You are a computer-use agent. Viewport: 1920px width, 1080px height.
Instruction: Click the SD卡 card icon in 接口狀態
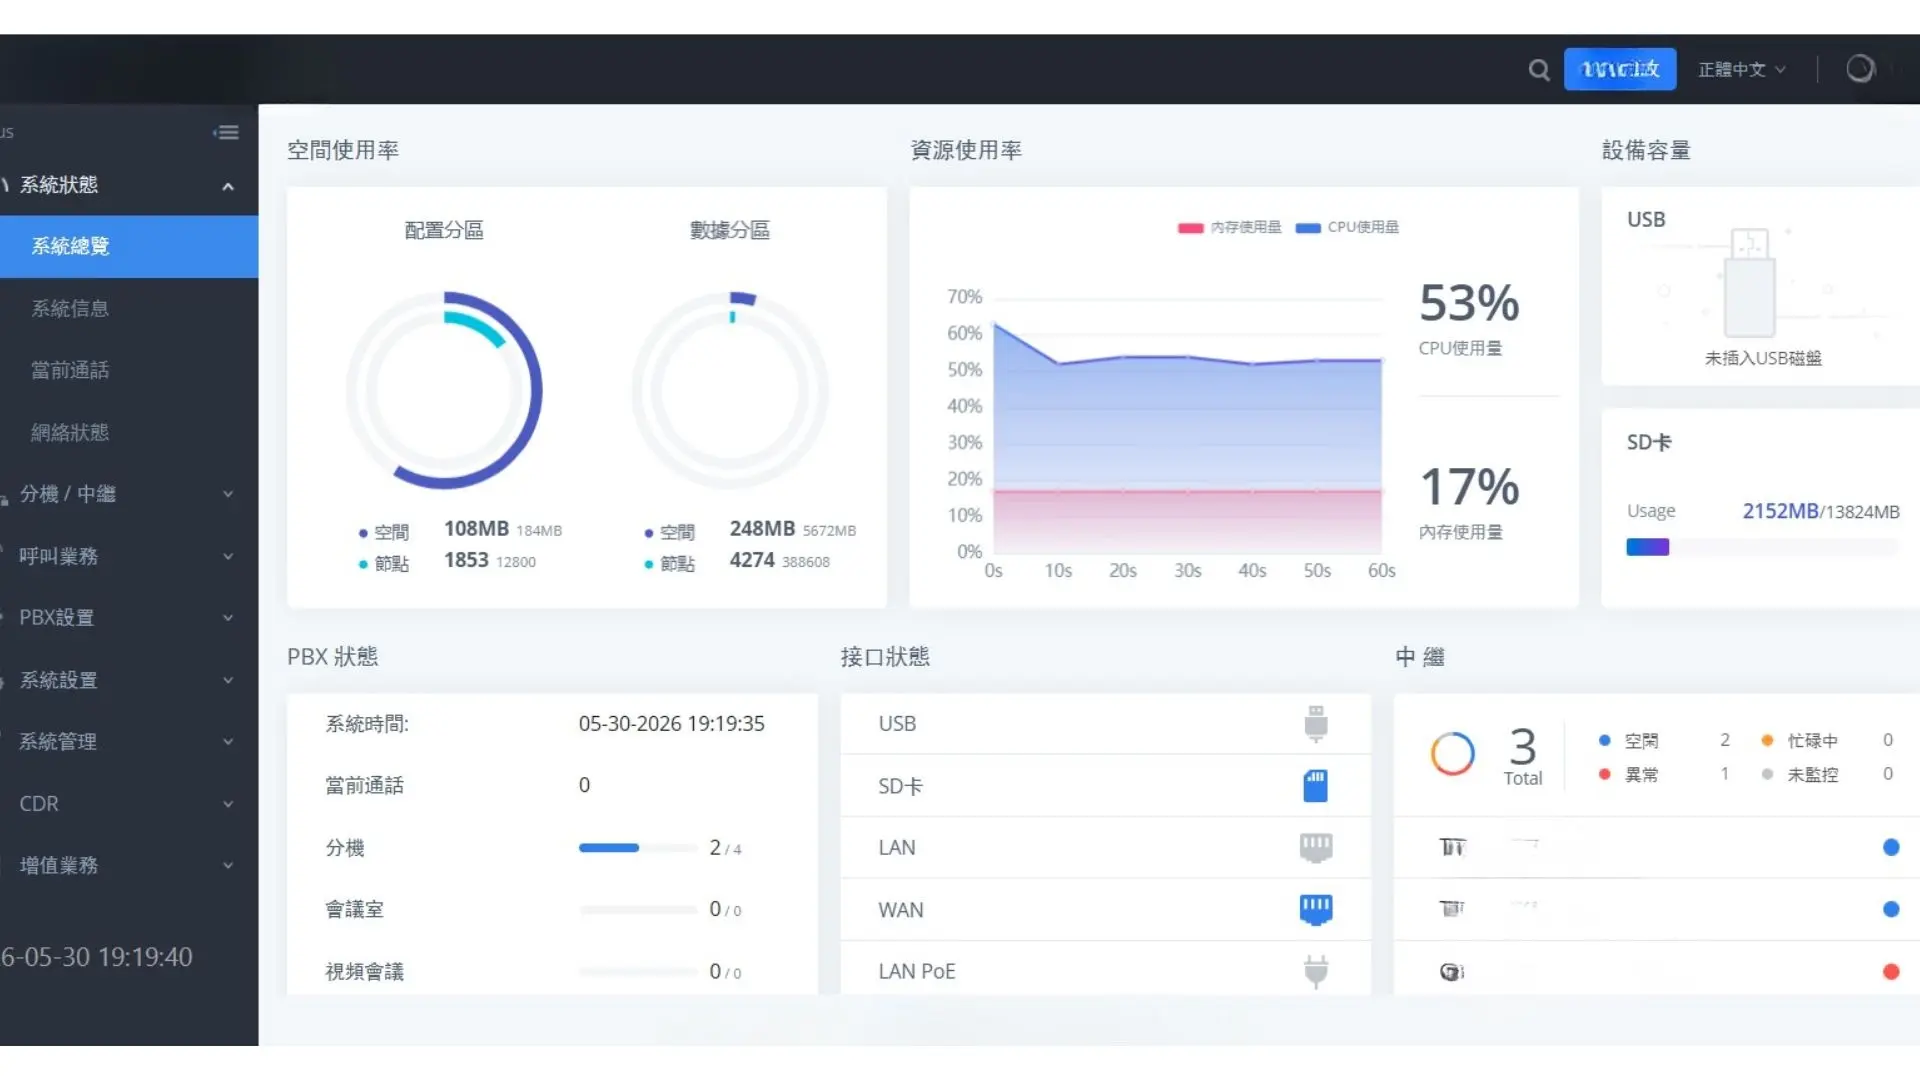coord(1315,786)
